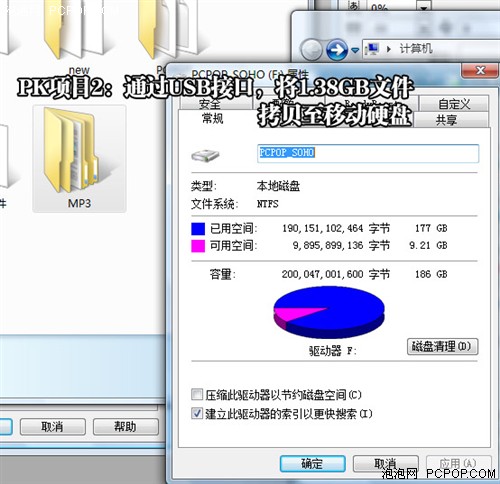Click the back arrow in Computer window
Screen dimensions: 500x484
coord(311,50)
